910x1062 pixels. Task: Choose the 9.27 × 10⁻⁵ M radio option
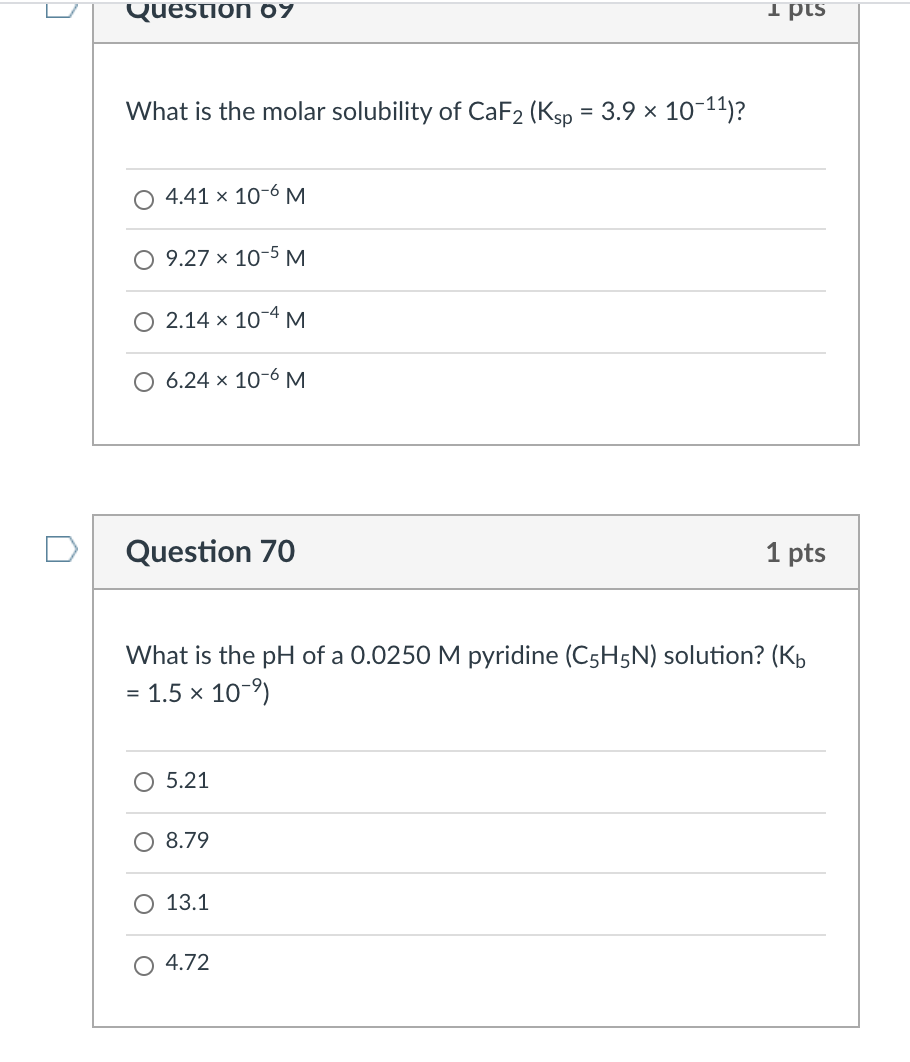pos(144,260)
